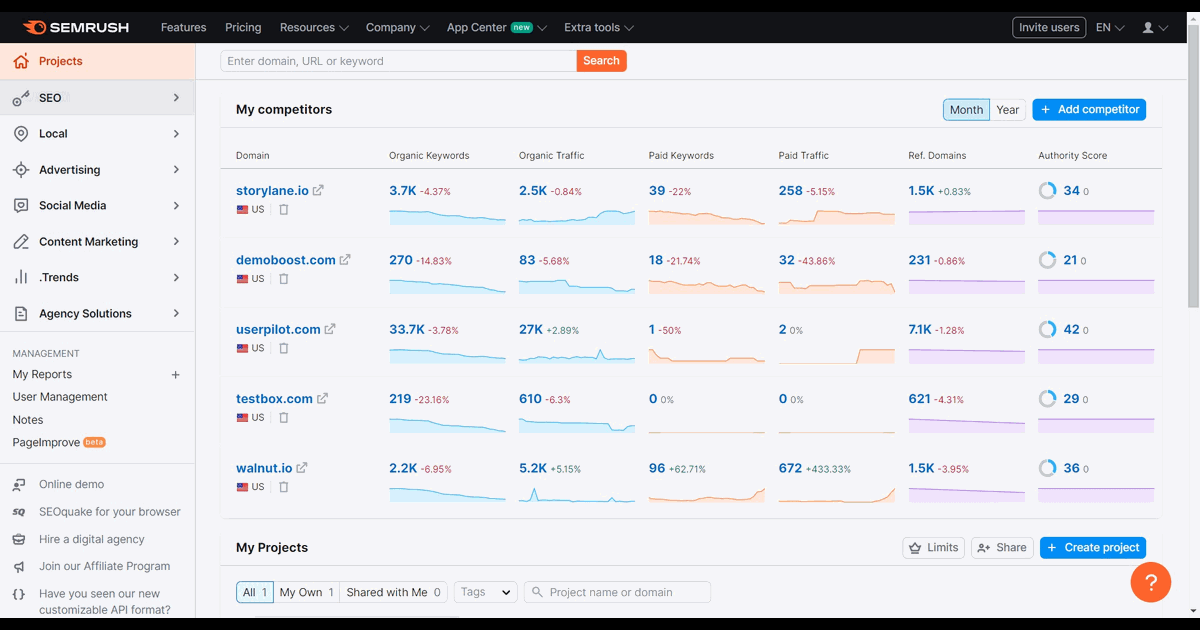The width and height of the screenshot is (1200, 630).
Task: Click the Share button
Action: (x=1002, y=547)
